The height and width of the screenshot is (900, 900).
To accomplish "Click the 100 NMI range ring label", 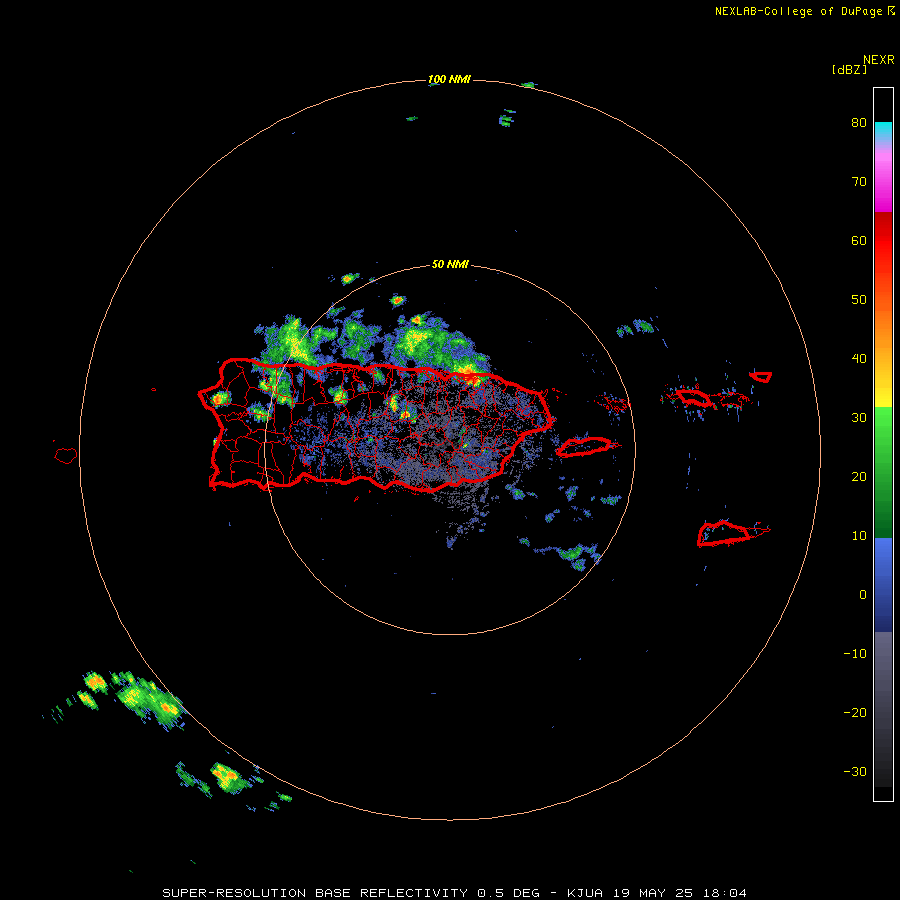I will 449,79.
